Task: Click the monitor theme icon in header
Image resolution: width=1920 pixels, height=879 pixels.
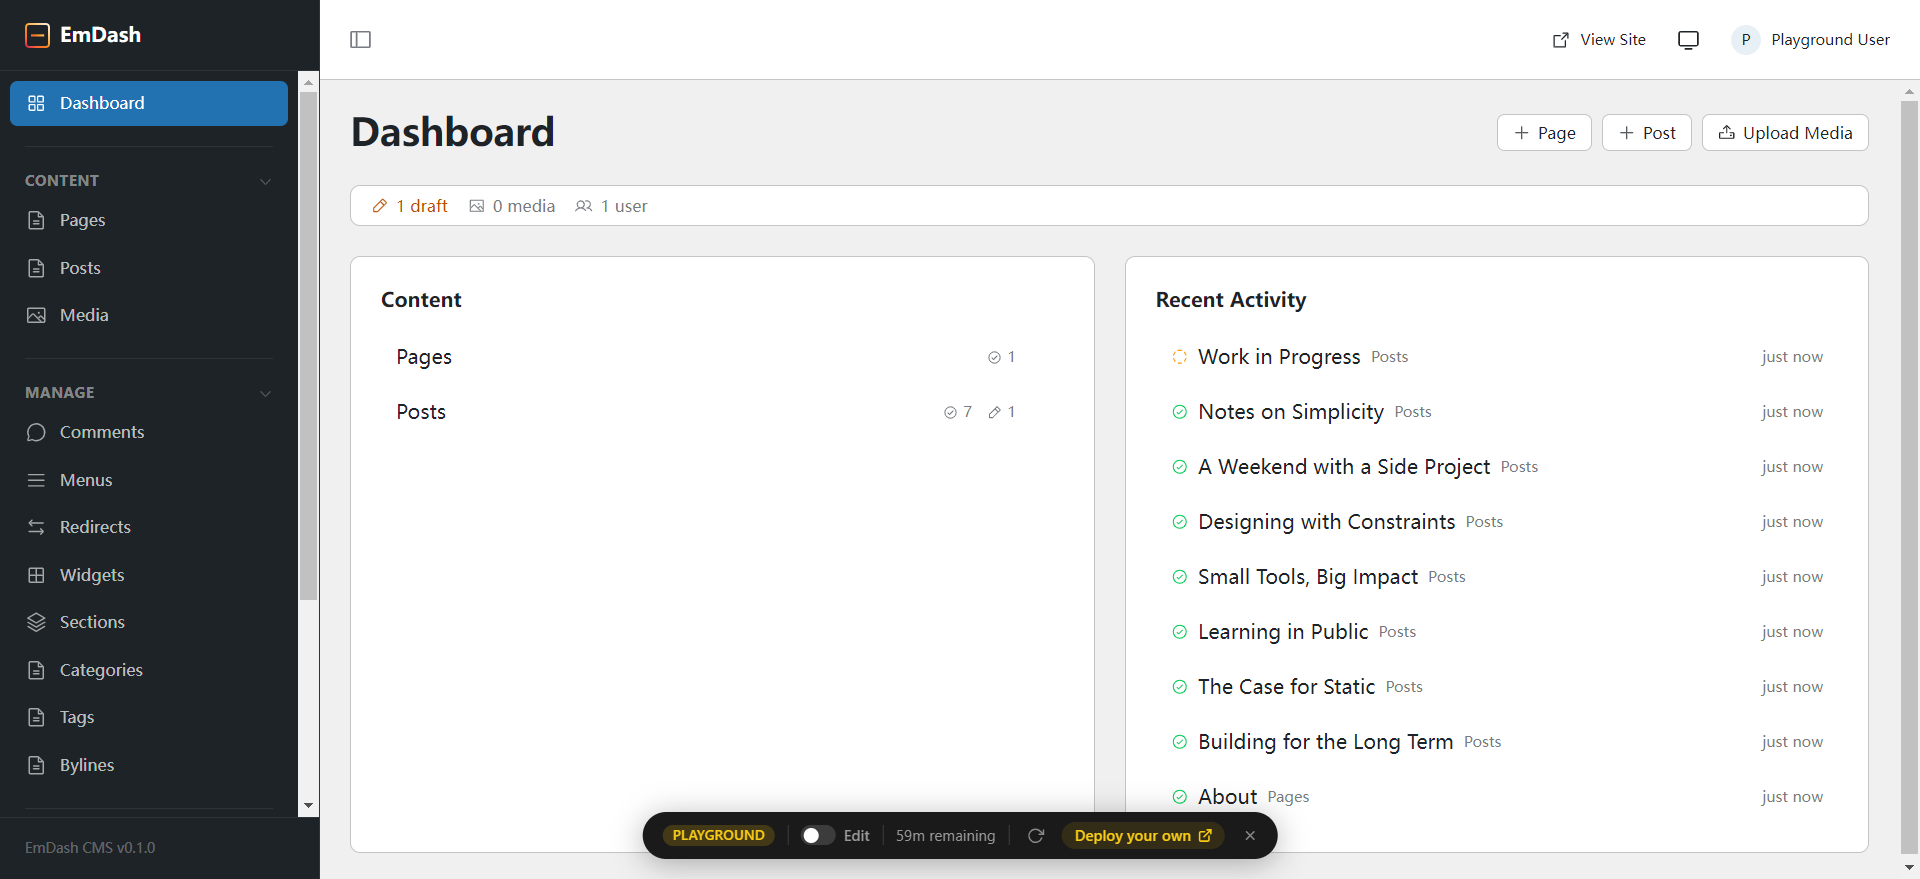Action: pos(1688,40)
